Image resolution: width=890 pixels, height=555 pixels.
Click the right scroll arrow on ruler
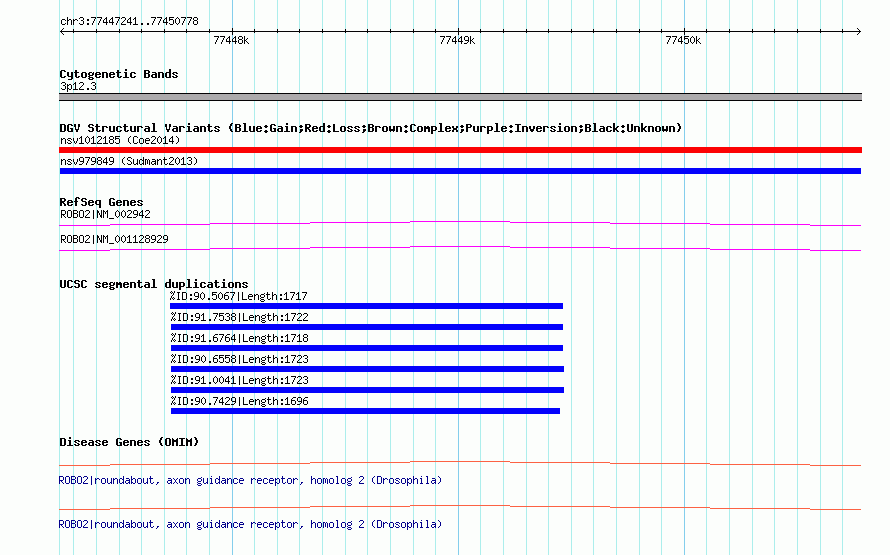(858, 32)
